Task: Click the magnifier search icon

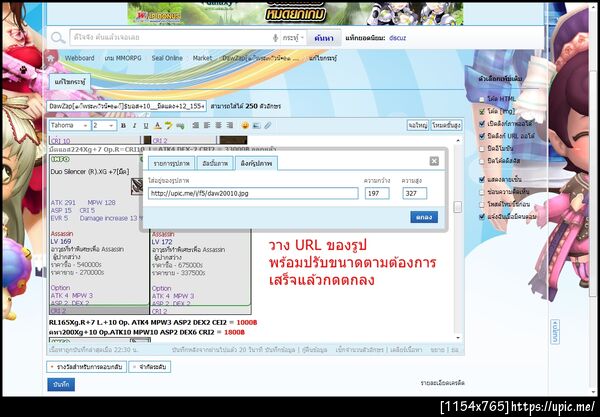Action: 58,38
